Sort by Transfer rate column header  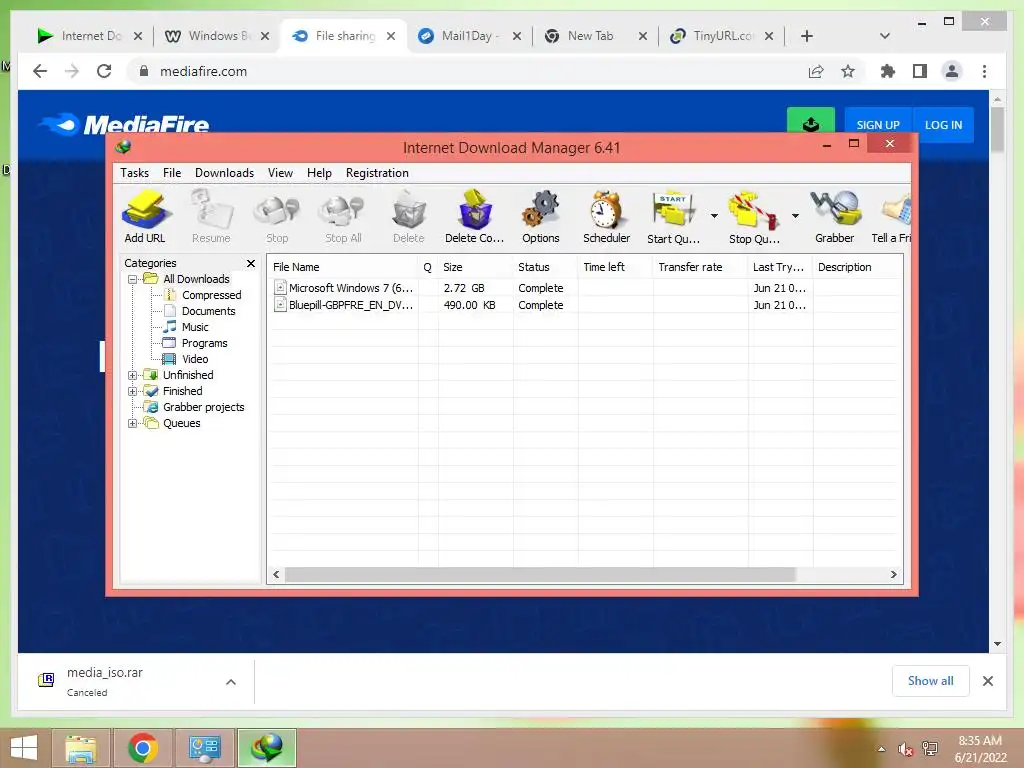pos(699,267)
